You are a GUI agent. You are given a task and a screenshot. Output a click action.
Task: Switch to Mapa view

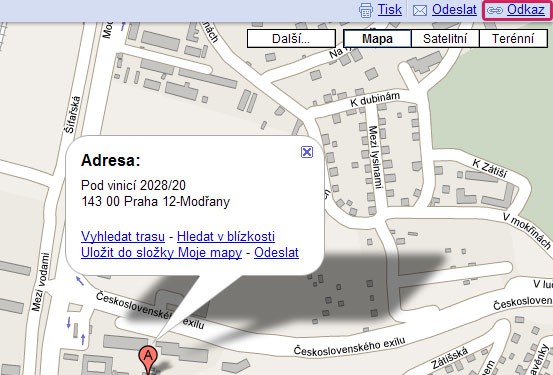377,38
